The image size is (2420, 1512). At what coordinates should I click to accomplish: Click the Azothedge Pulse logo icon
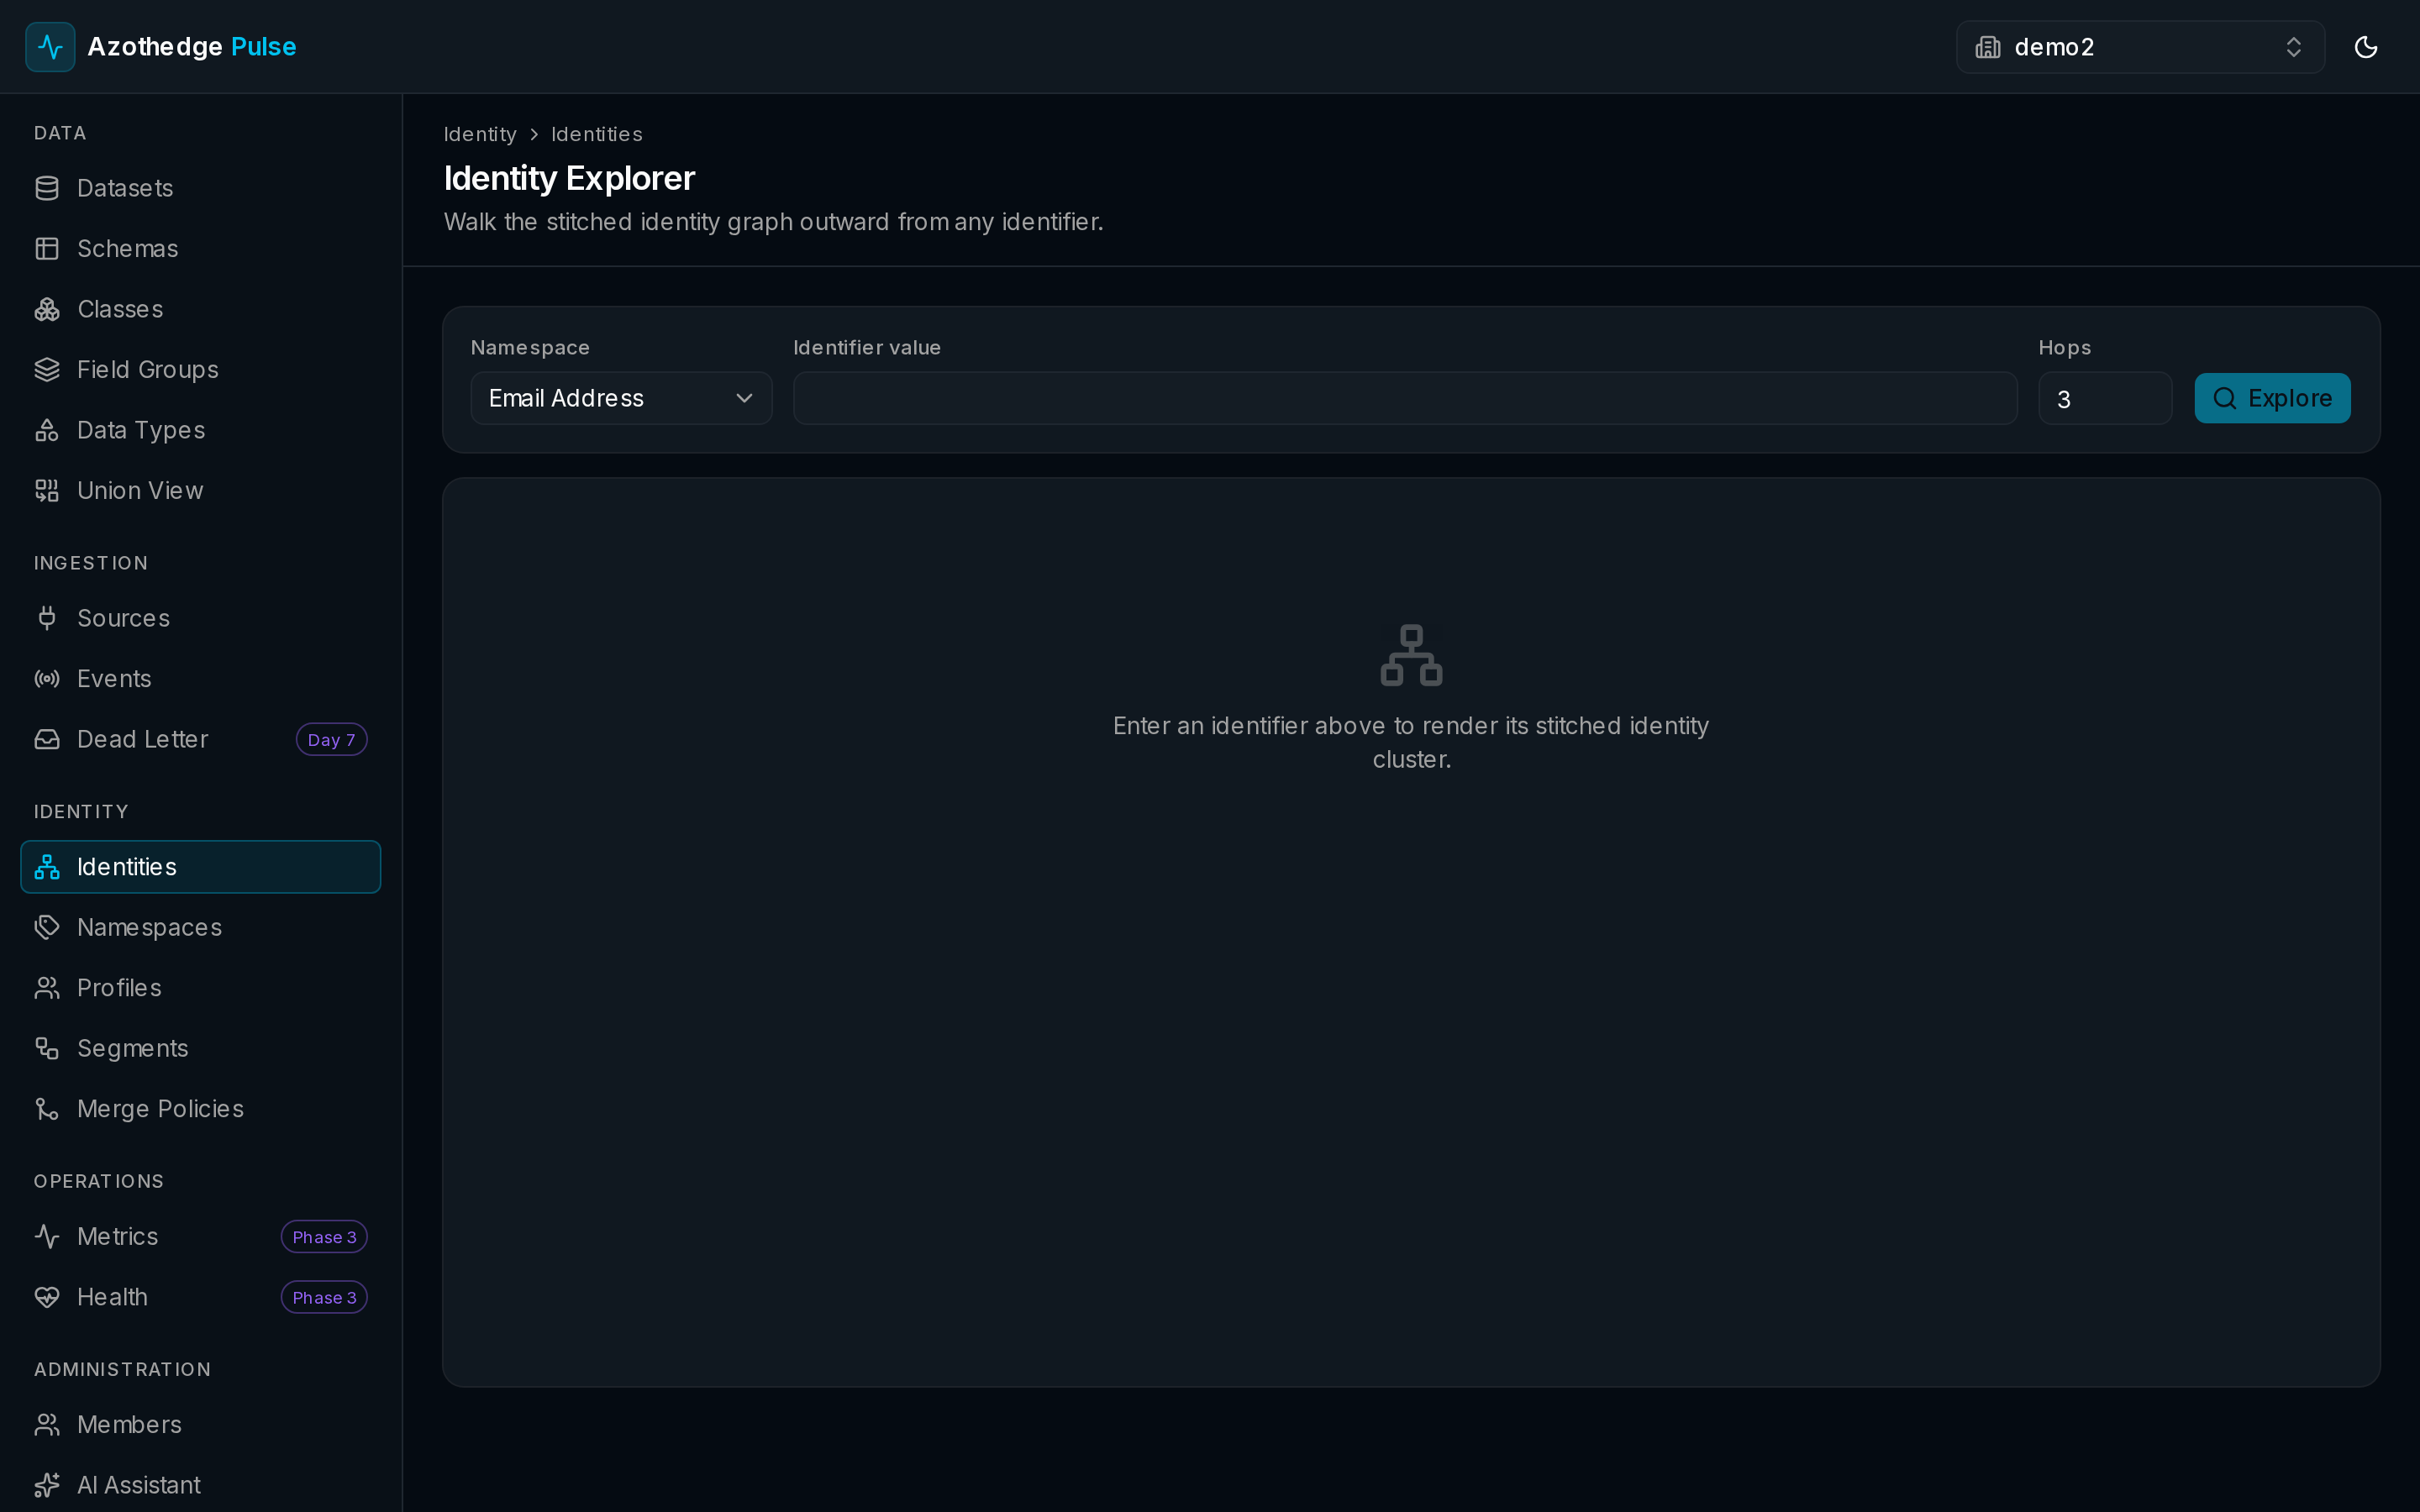(50, 47)
